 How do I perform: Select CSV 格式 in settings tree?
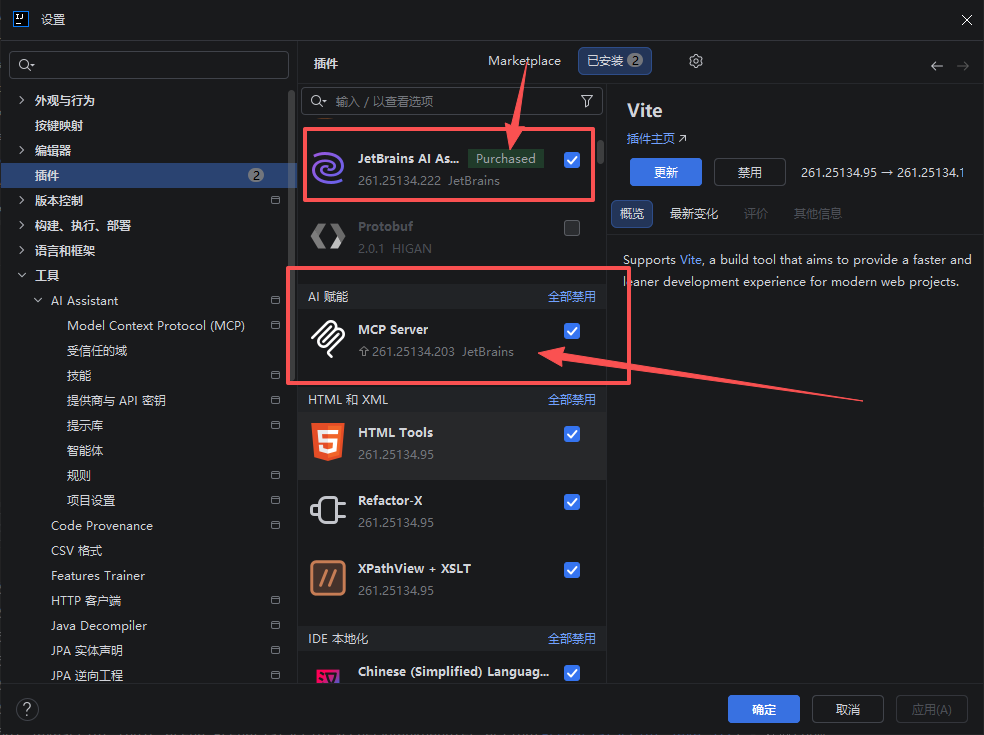[x=76, y=550]
